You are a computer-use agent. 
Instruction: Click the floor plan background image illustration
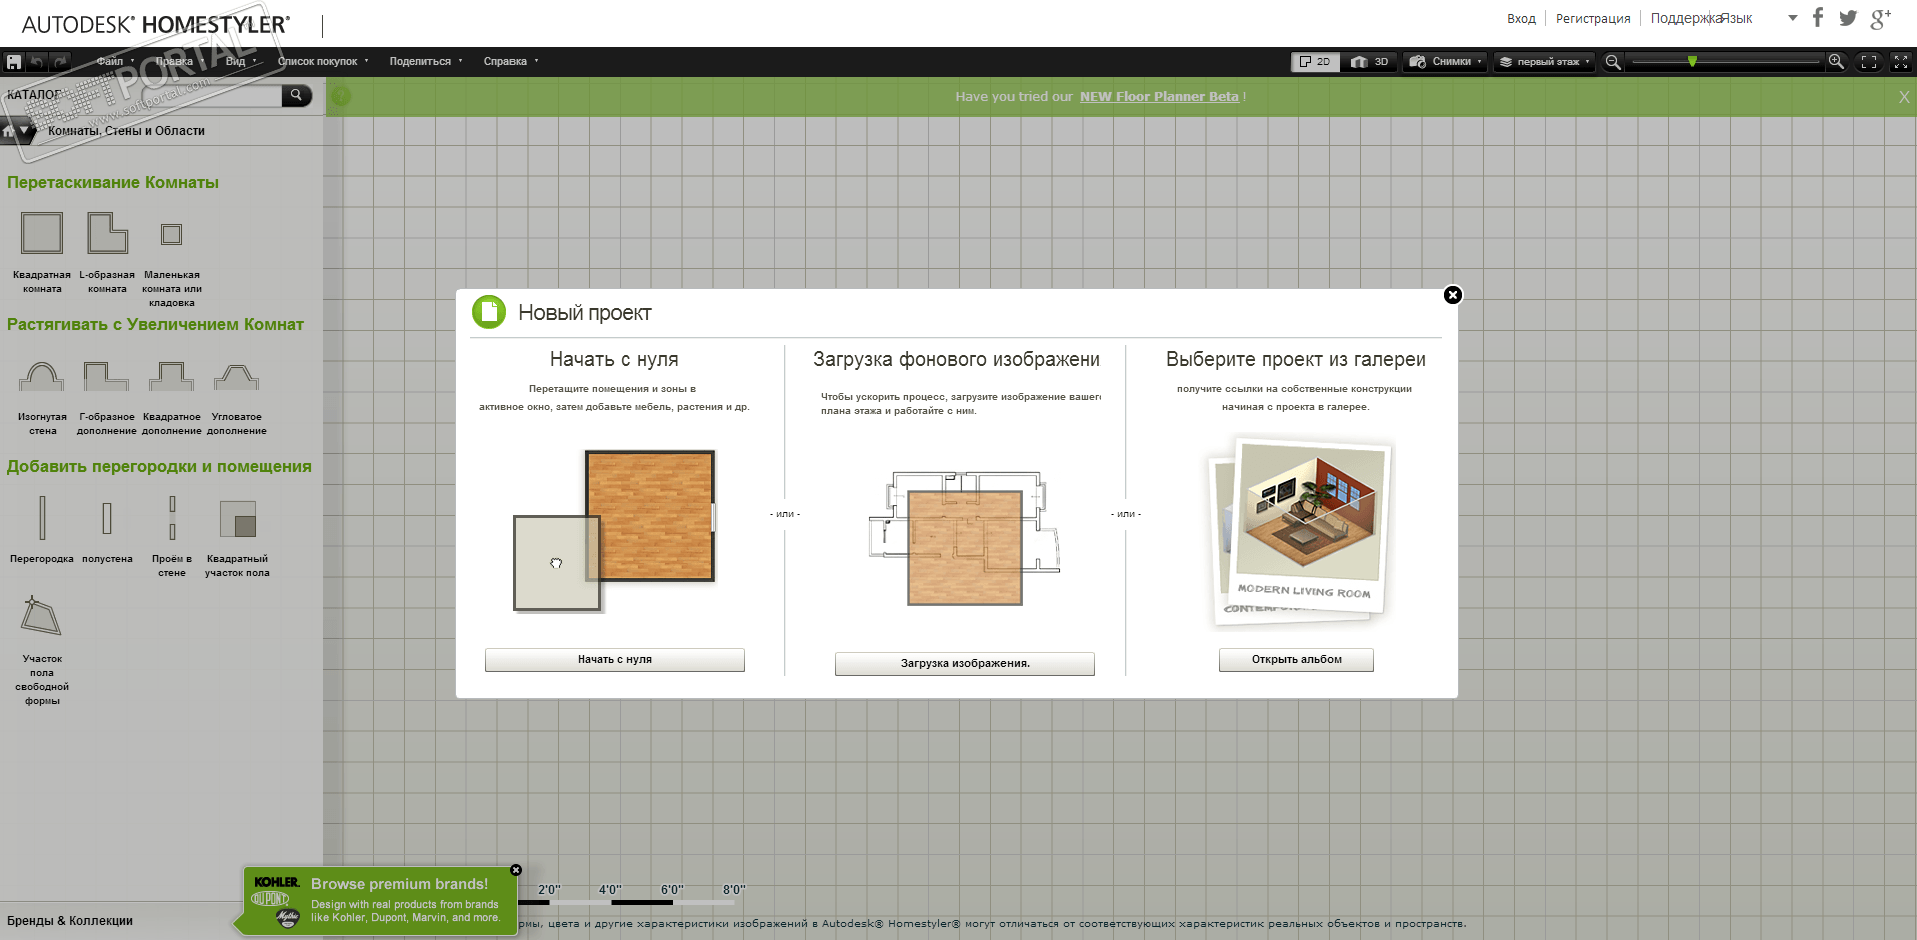click(x=964, y=538)
